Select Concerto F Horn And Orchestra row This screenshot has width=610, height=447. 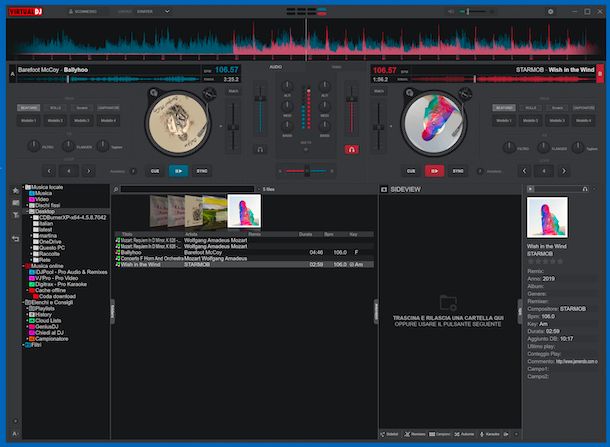(244, 258)
